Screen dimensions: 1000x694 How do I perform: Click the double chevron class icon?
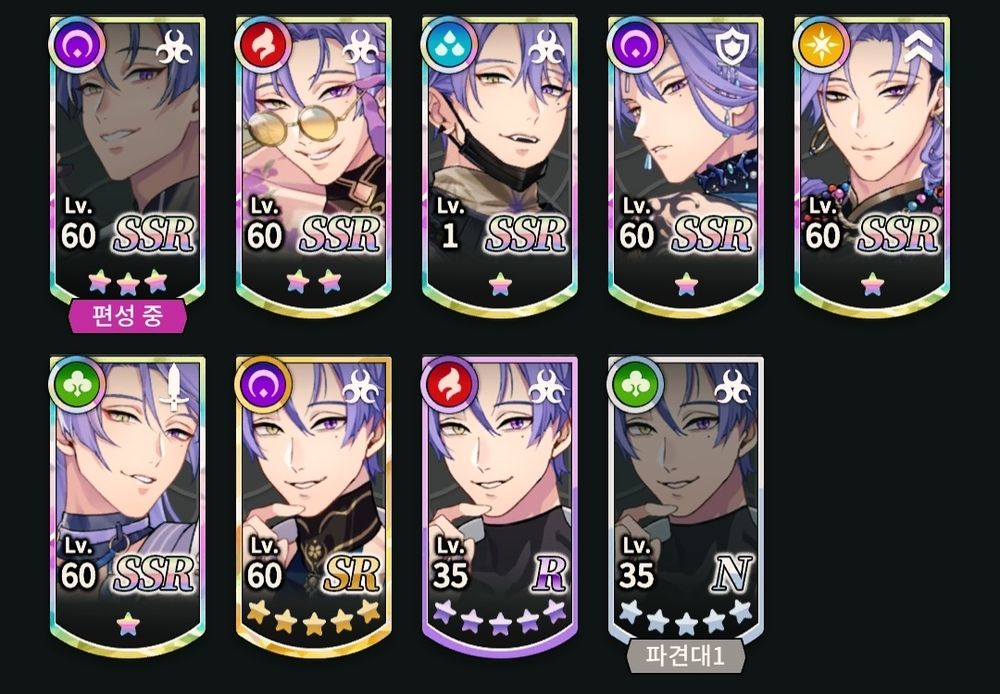[x=918, y=48]
